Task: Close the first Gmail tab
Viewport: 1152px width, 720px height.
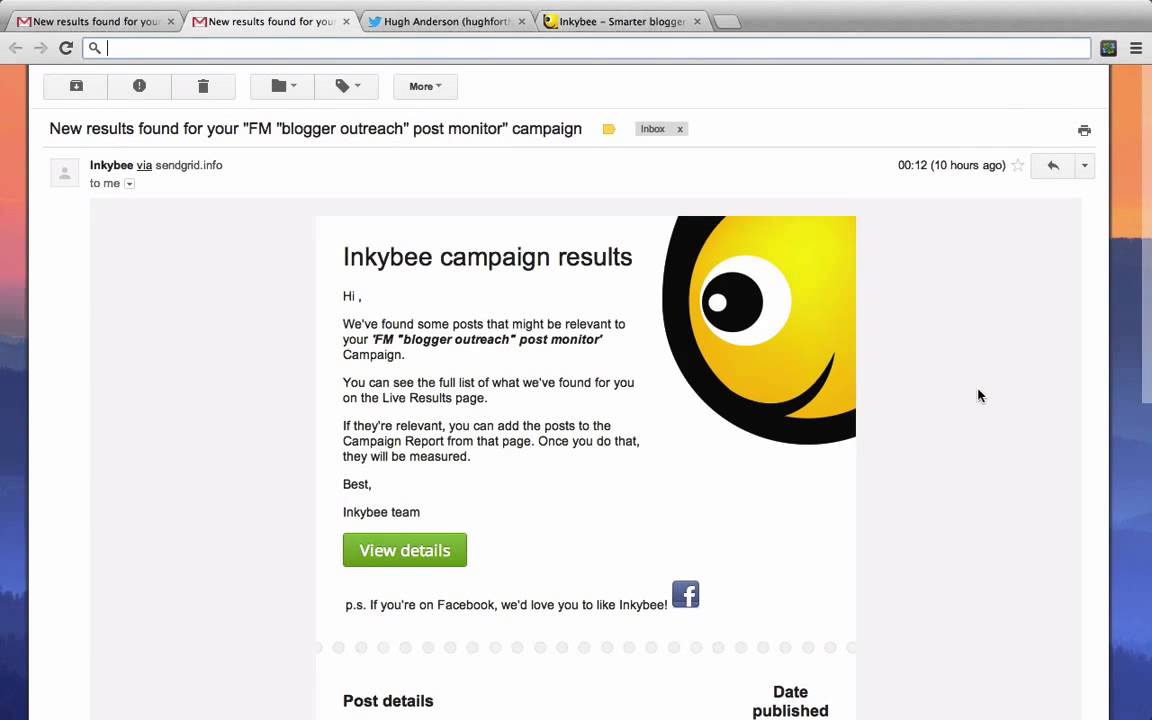Action: (171, 22)
